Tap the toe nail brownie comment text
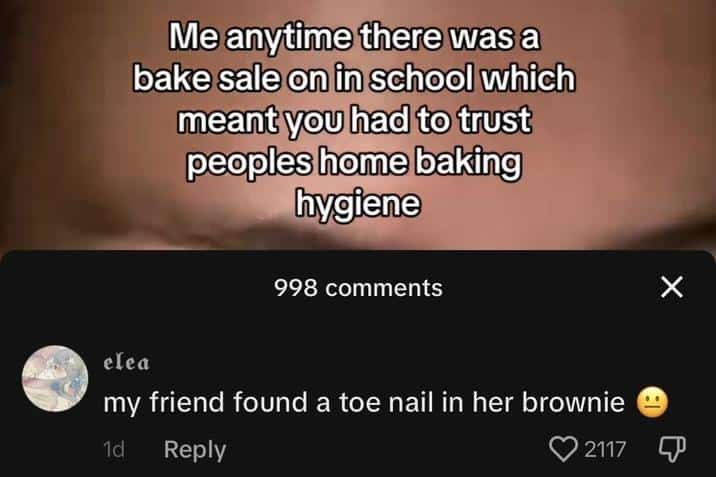Viewport: 716px width, 477px height. 364,403
